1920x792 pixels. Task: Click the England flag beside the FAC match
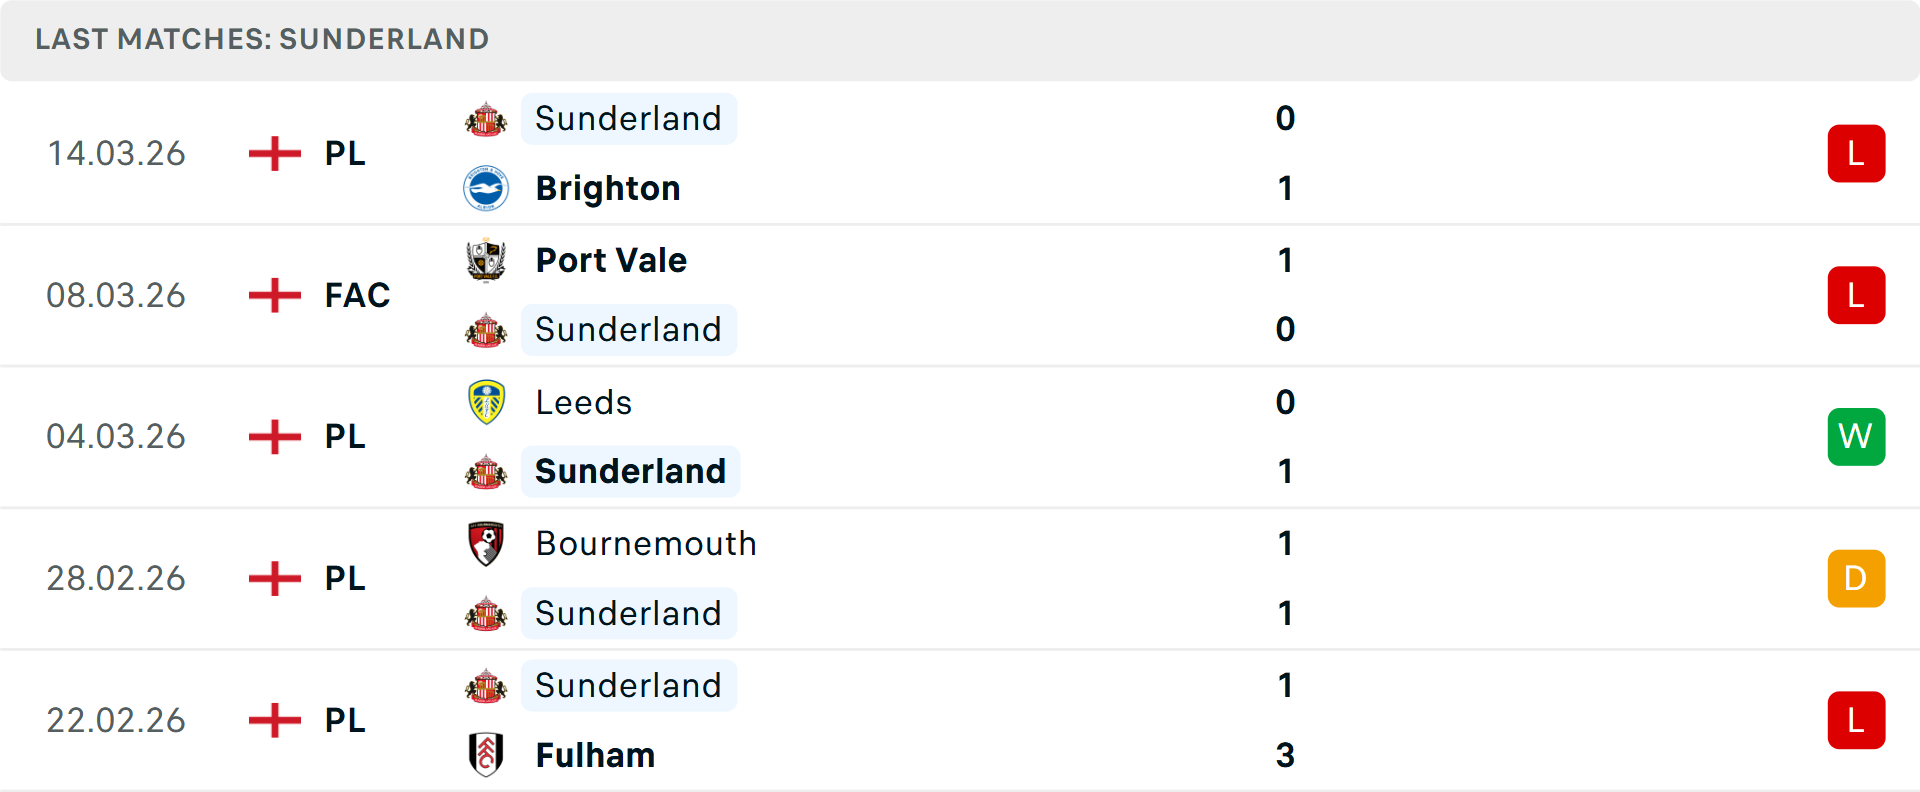(x=273, y=295)
